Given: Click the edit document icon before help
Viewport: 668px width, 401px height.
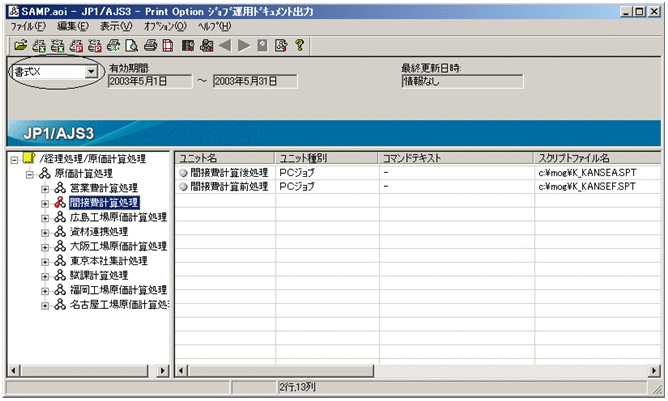Looking at the screenshot, I should tap(281, 45).
